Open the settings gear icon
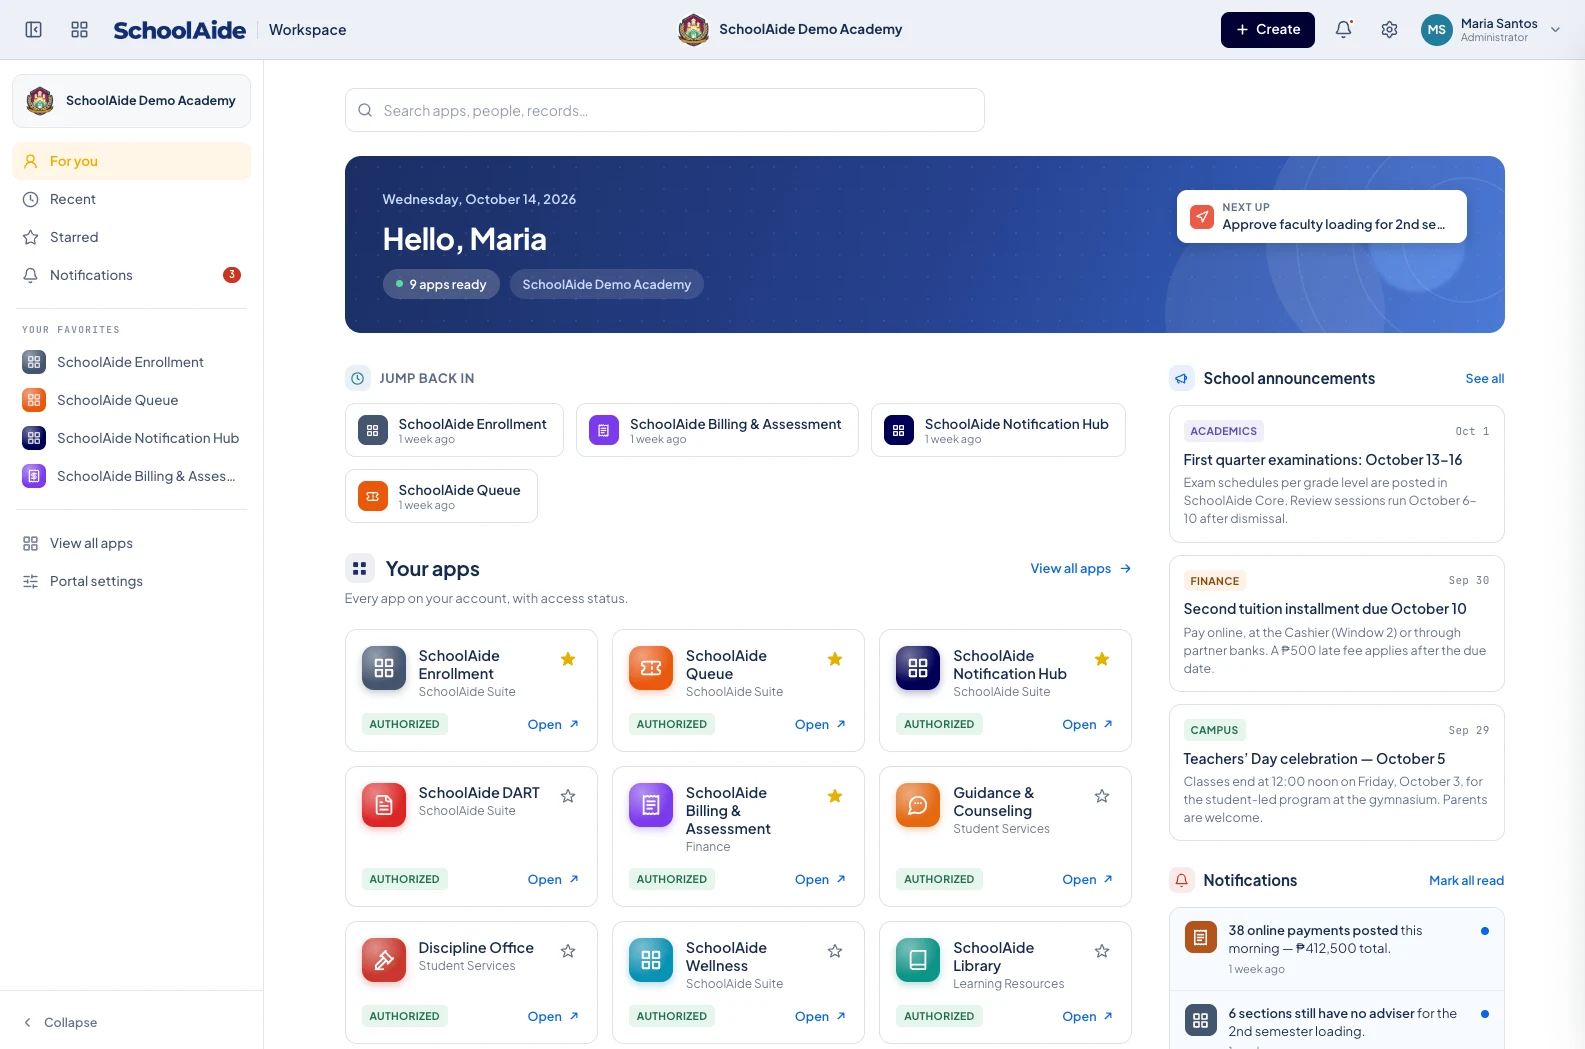 (x=1389, y=30)
